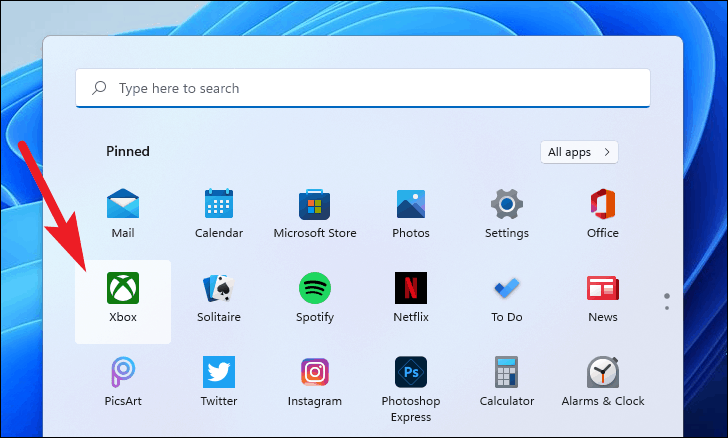Go to next pinned apps page dot
This screenshot has width=728, height=438.
[x=667, y=308]
